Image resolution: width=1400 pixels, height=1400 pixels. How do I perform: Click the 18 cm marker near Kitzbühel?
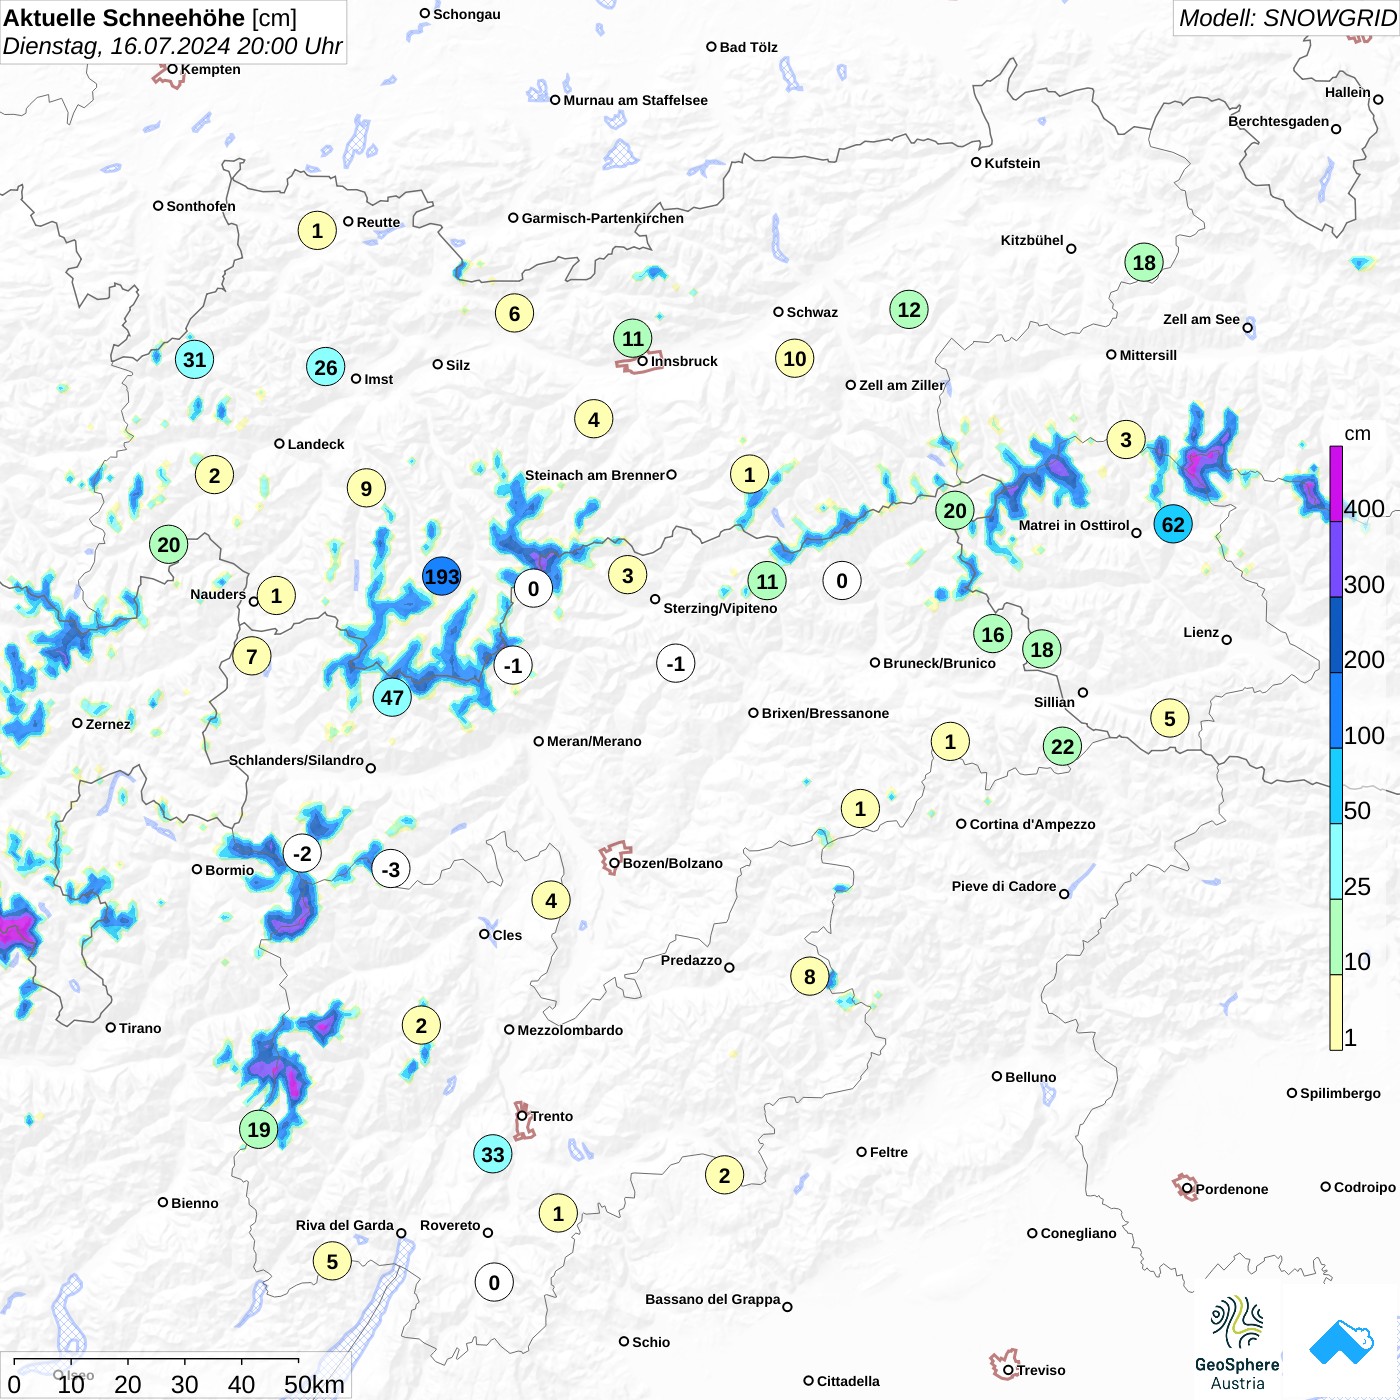point(1144,263)
